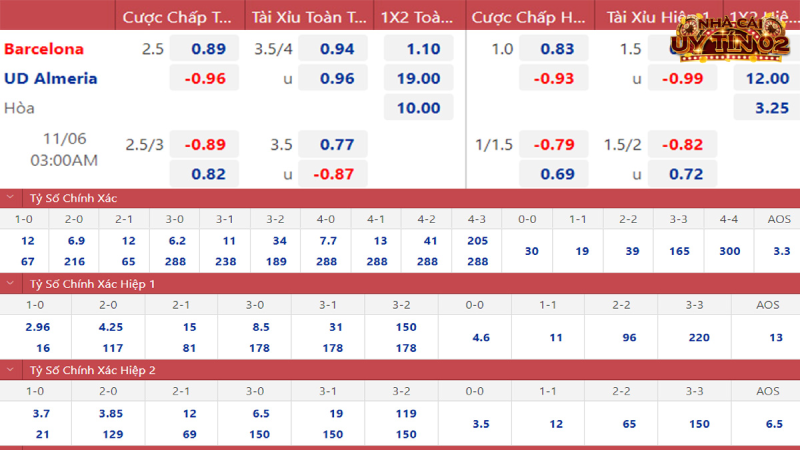The width and height of the screenshot is (800, 450).
Task: Open the Tài Xỉu Toàn T... column tab
Action: (309, 17)
